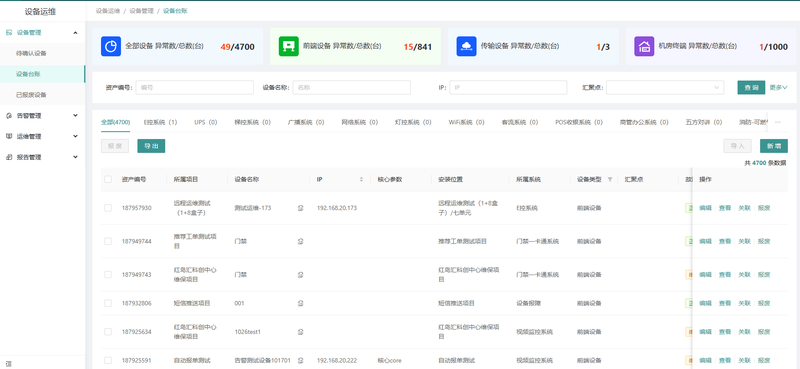Click 设备运维 in the breadcrumb

(108, 11)
